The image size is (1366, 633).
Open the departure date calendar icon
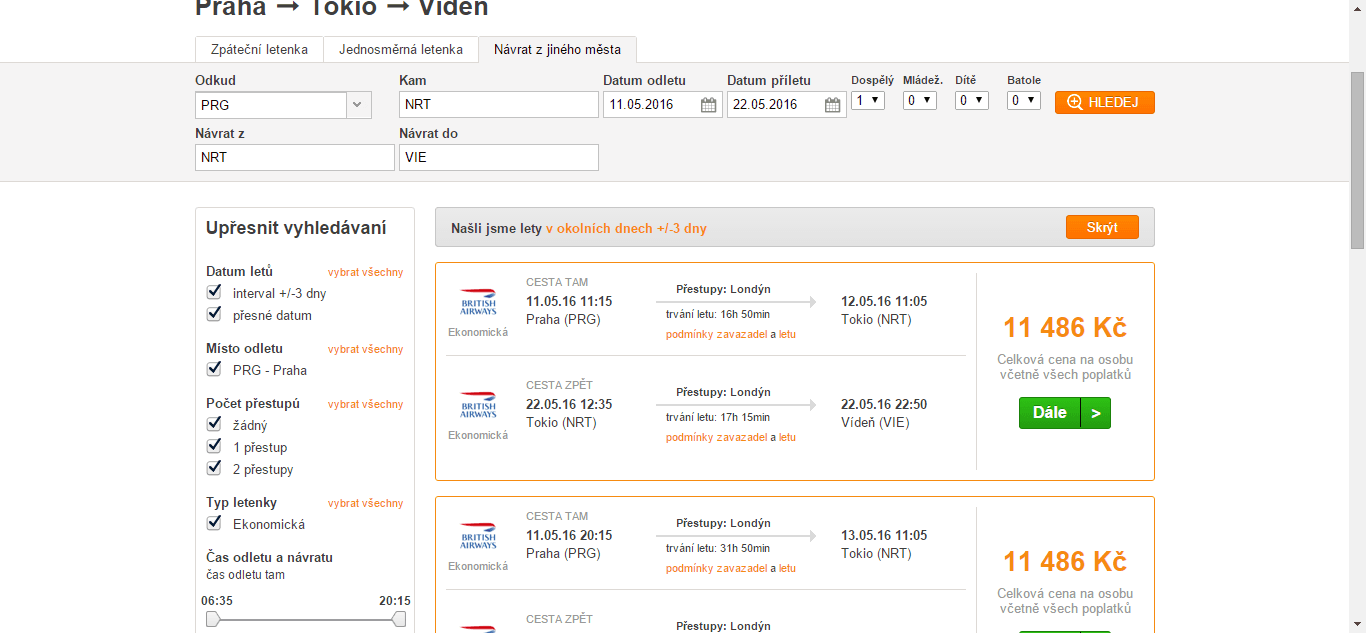[709, 105]
